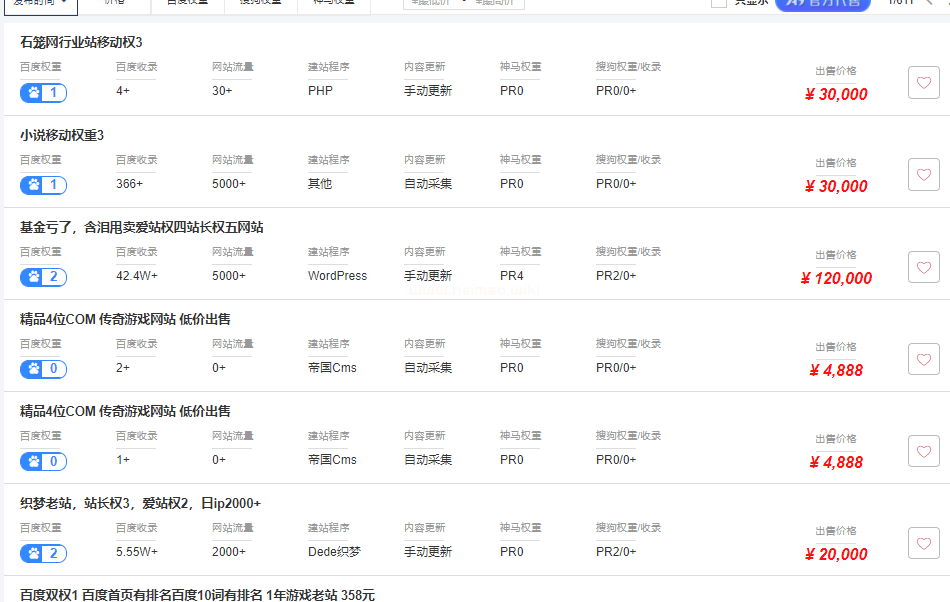Screen dimensions: 950x602
Task: Click the ¥120,000 price on 基金亏了 listing
Action: [x=836, y=278]
